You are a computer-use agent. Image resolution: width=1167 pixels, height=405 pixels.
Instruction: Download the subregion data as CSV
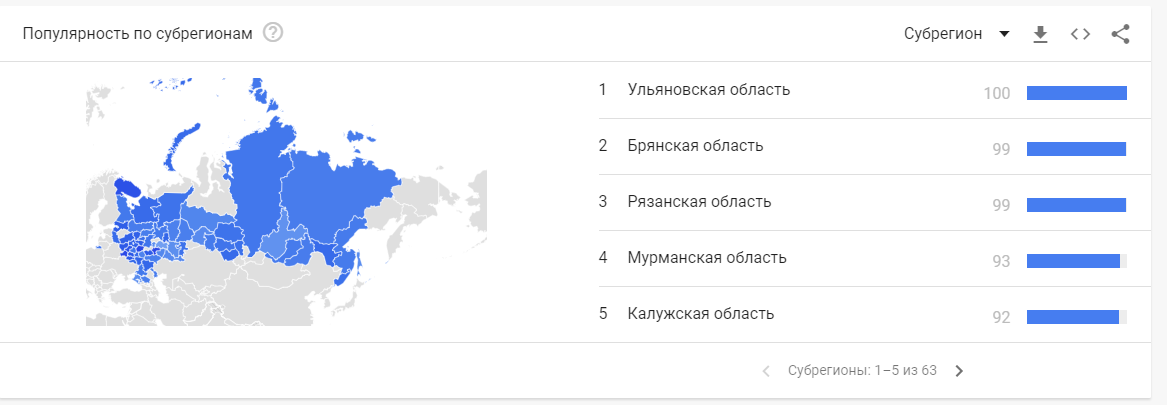[x=1040, y=34]
